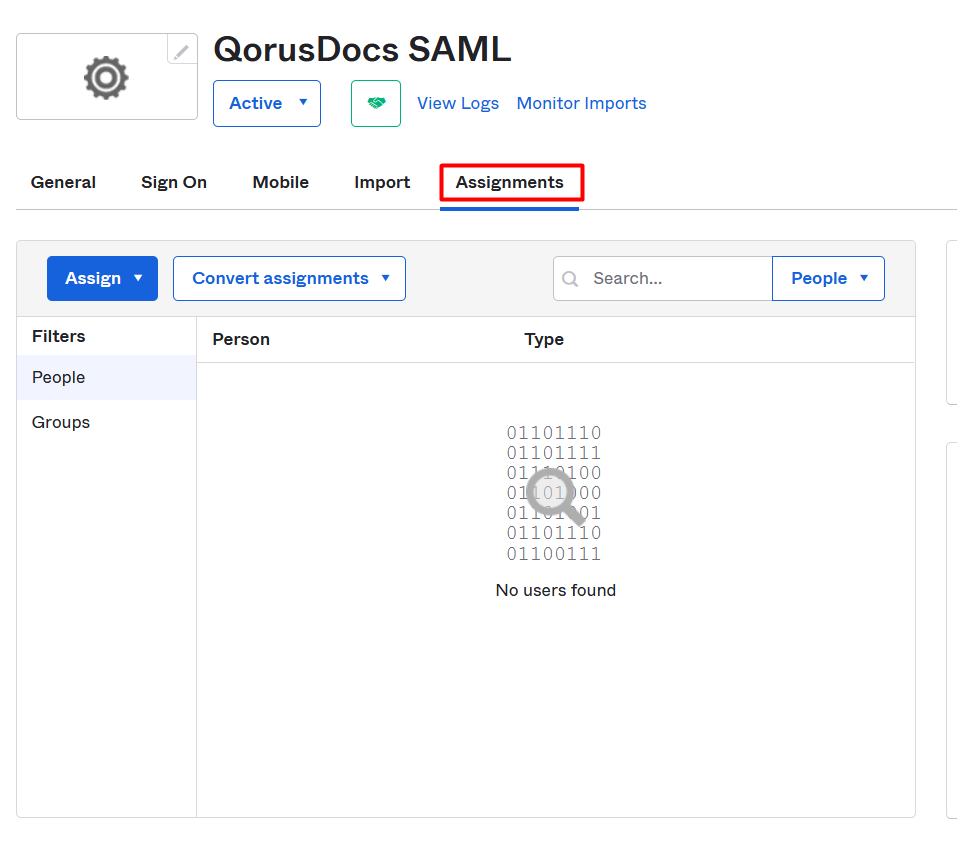Open the Convert assignments dropdown
Viewport: 957px width, 847px height.
coord(289,279)
